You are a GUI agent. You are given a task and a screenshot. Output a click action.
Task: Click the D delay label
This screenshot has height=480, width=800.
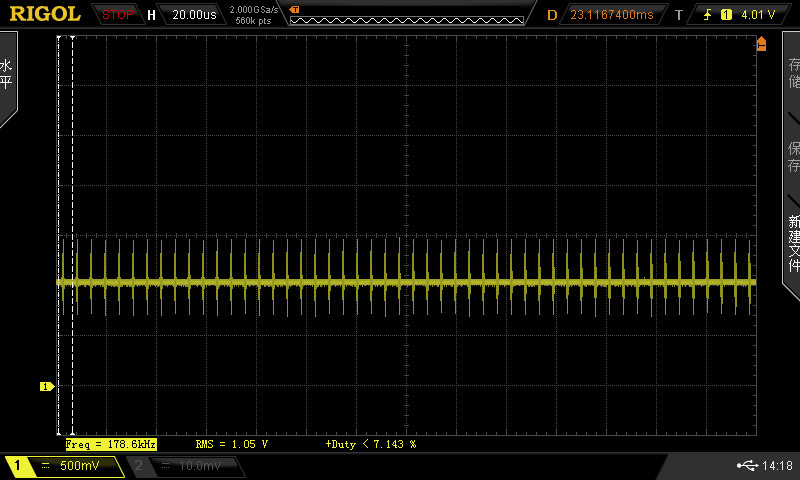552,15
